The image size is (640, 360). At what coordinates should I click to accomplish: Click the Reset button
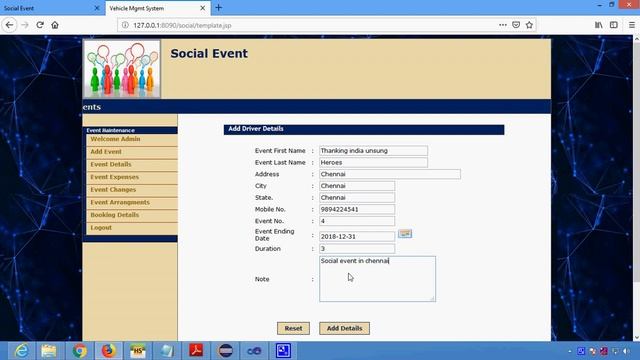[x=293, y=328]
